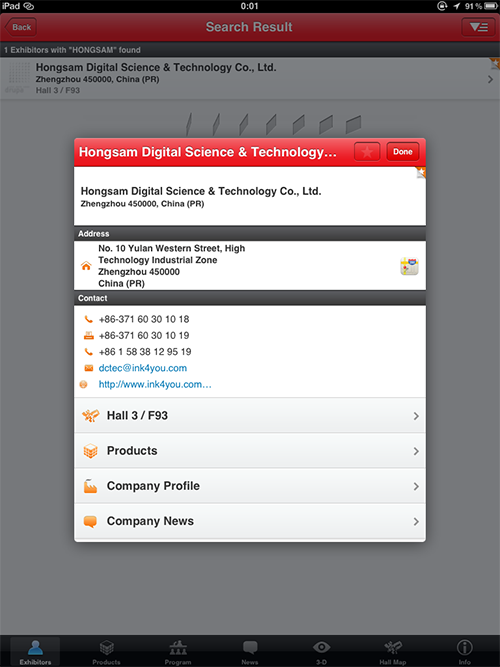Open the http://www.ink4you.com website link

click(155, 384)
